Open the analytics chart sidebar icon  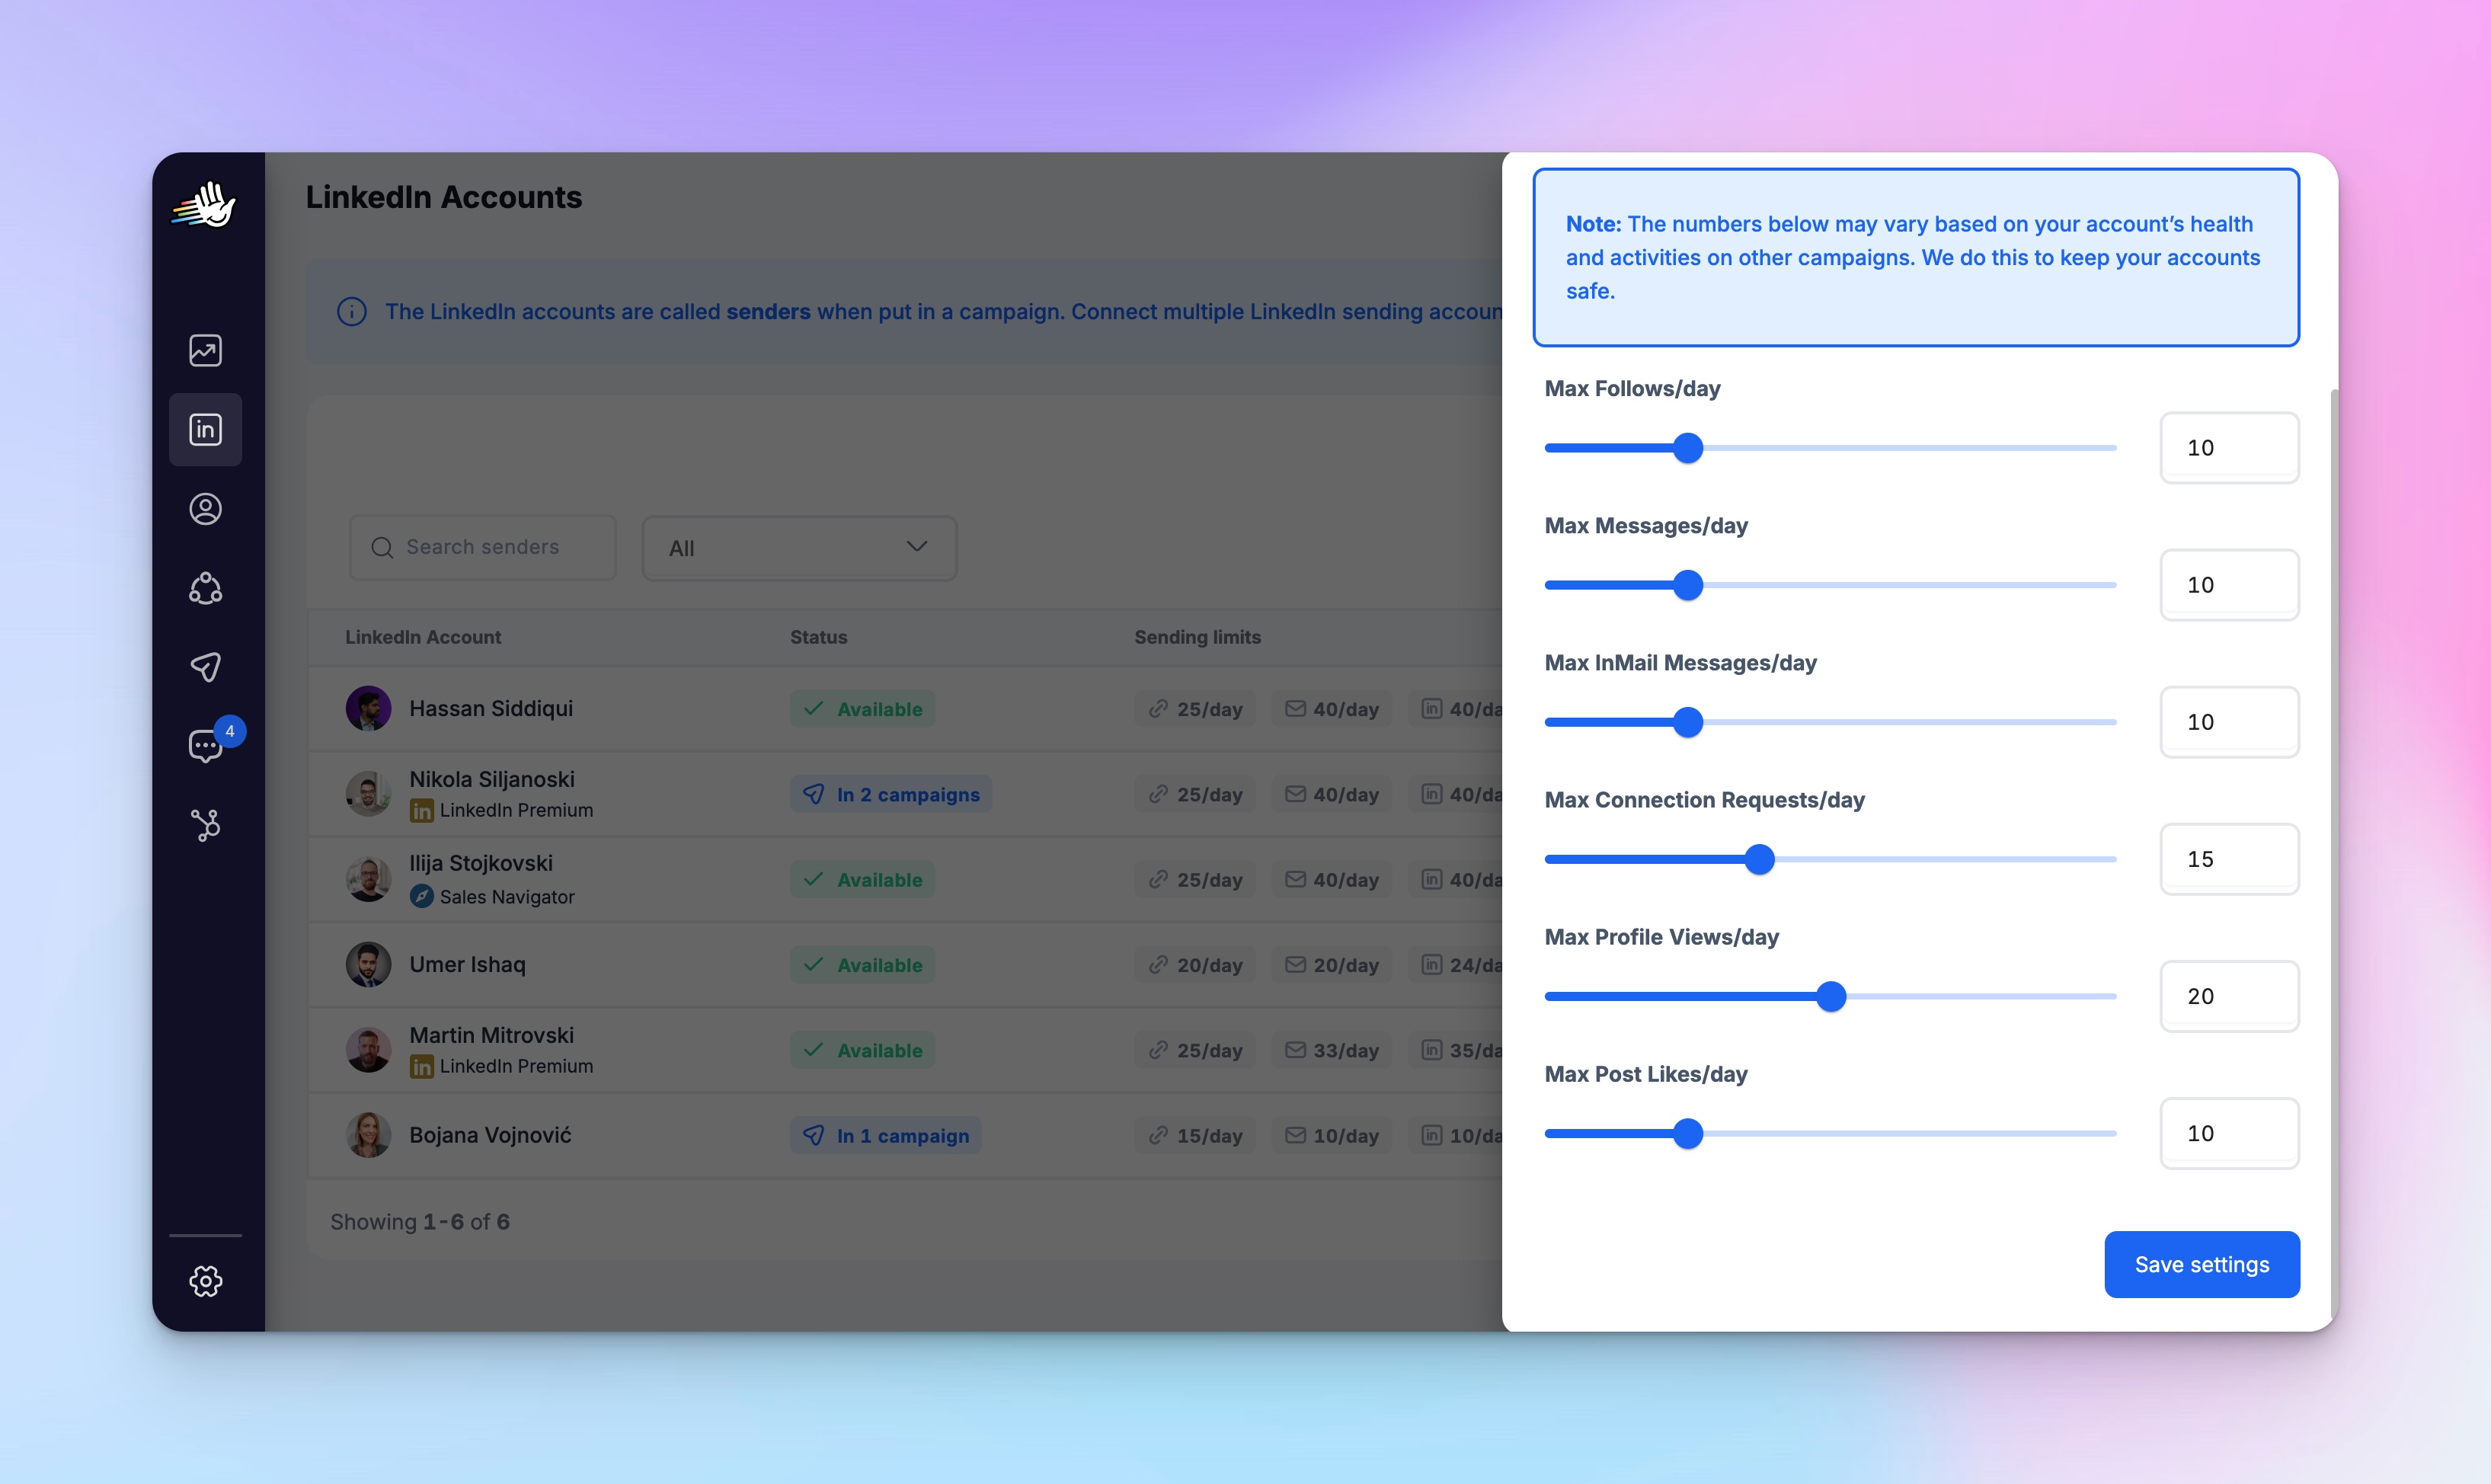click(x=205, y=350)
